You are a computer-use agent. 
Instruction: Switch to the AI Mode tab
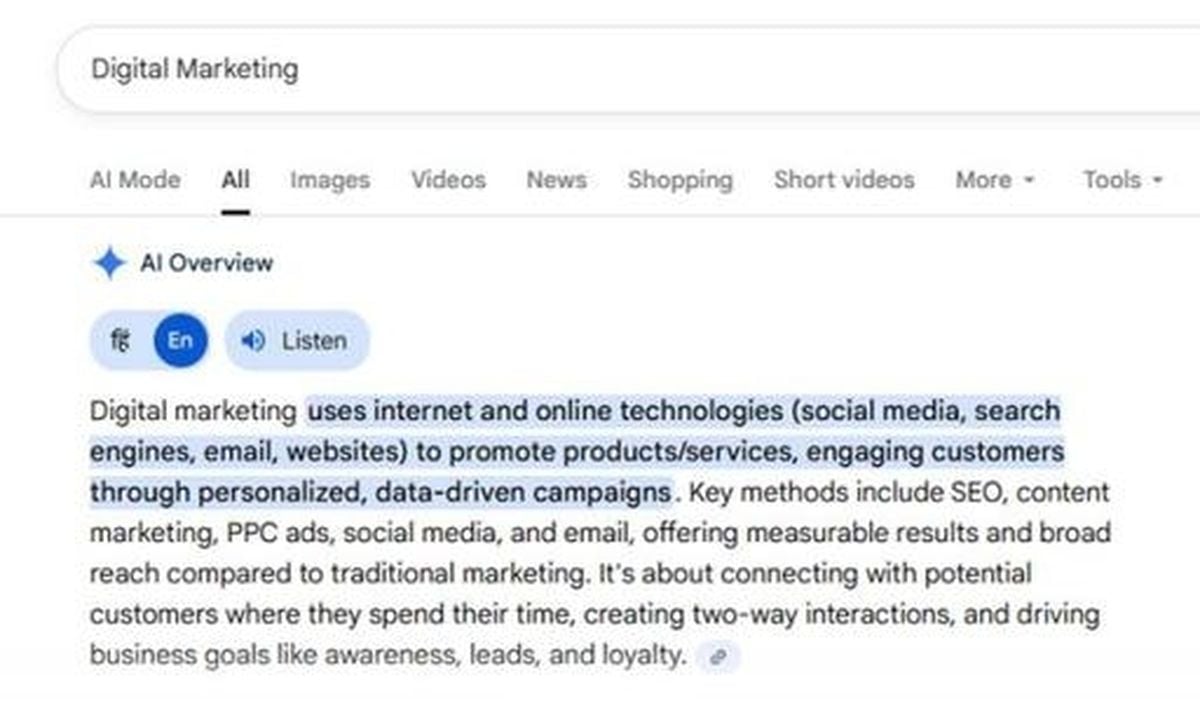click(x=135, y=180)
